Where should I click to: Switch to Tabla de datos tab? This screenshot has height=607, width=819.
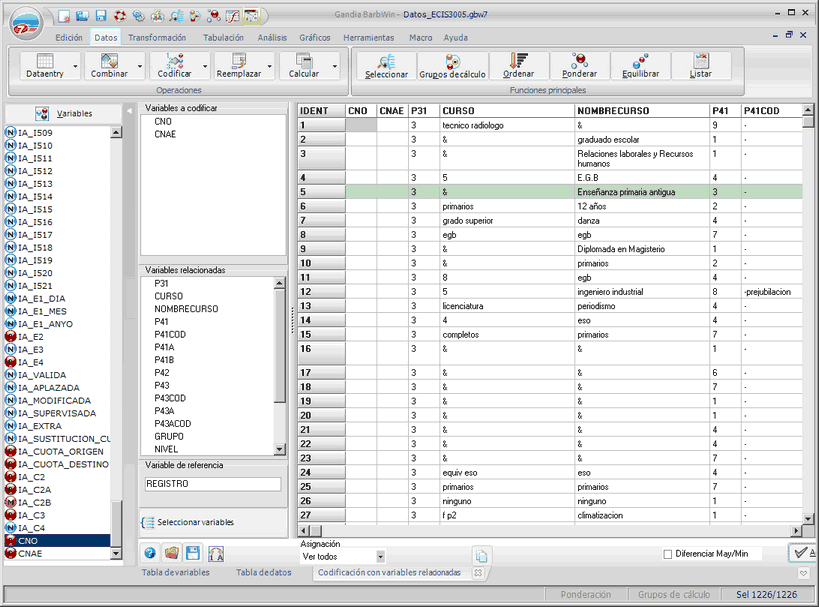pyautogui.click(x=264, y=573)
